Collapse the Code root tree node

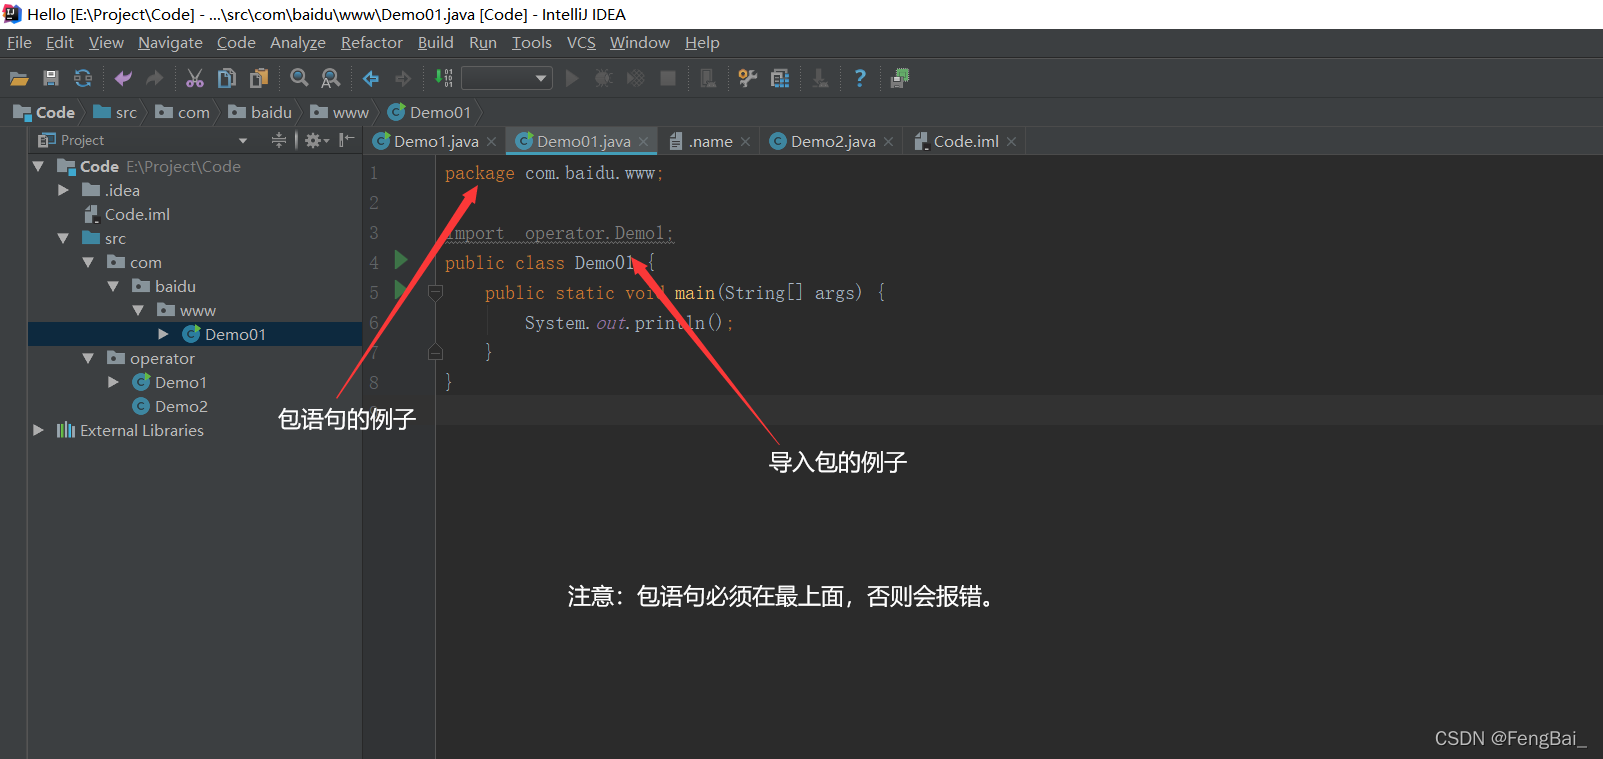(x=38, y=167)
